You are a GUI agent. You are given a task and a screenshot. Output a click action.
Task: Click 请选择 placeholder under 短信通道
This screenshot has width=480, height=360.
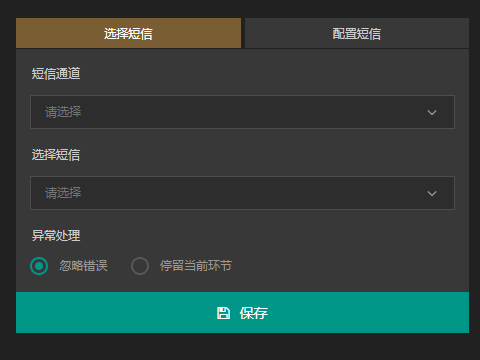[63, 112]
